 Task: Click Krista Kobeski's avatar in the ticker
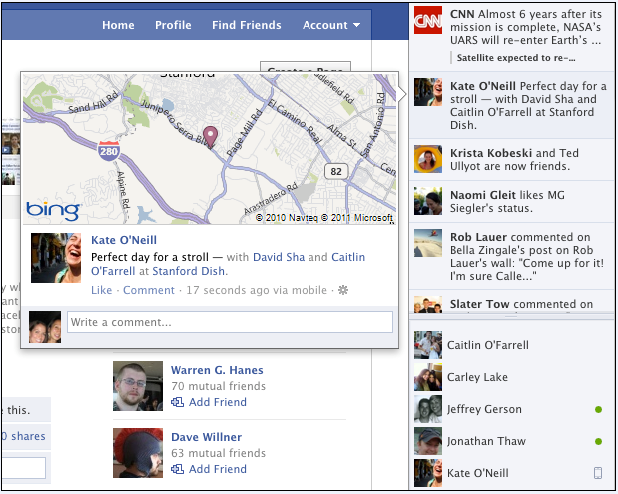(x=428, y=159)
